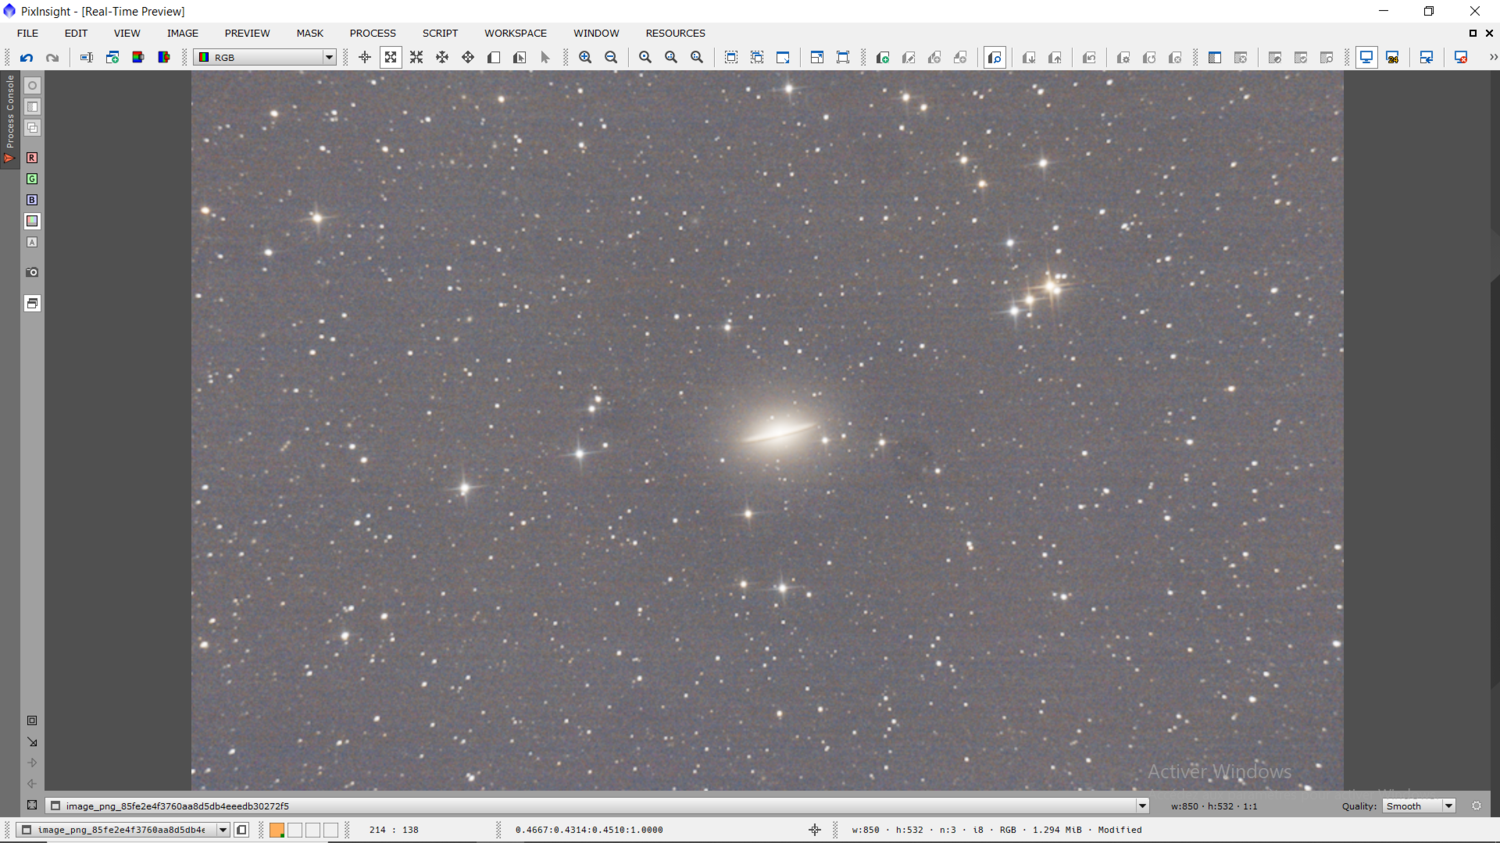Open the PROCESS menu

pos(373,33)
